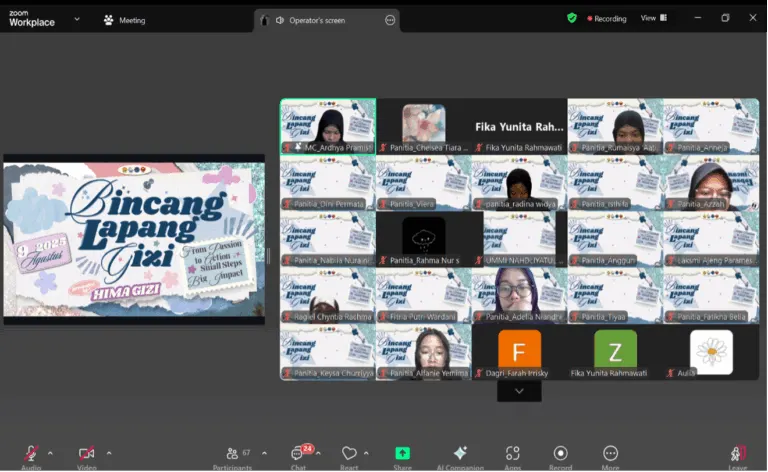This screenshot has height=472, width=768.
Task: Toggle the muted Audio microphone
Action: tap(31, 453)
